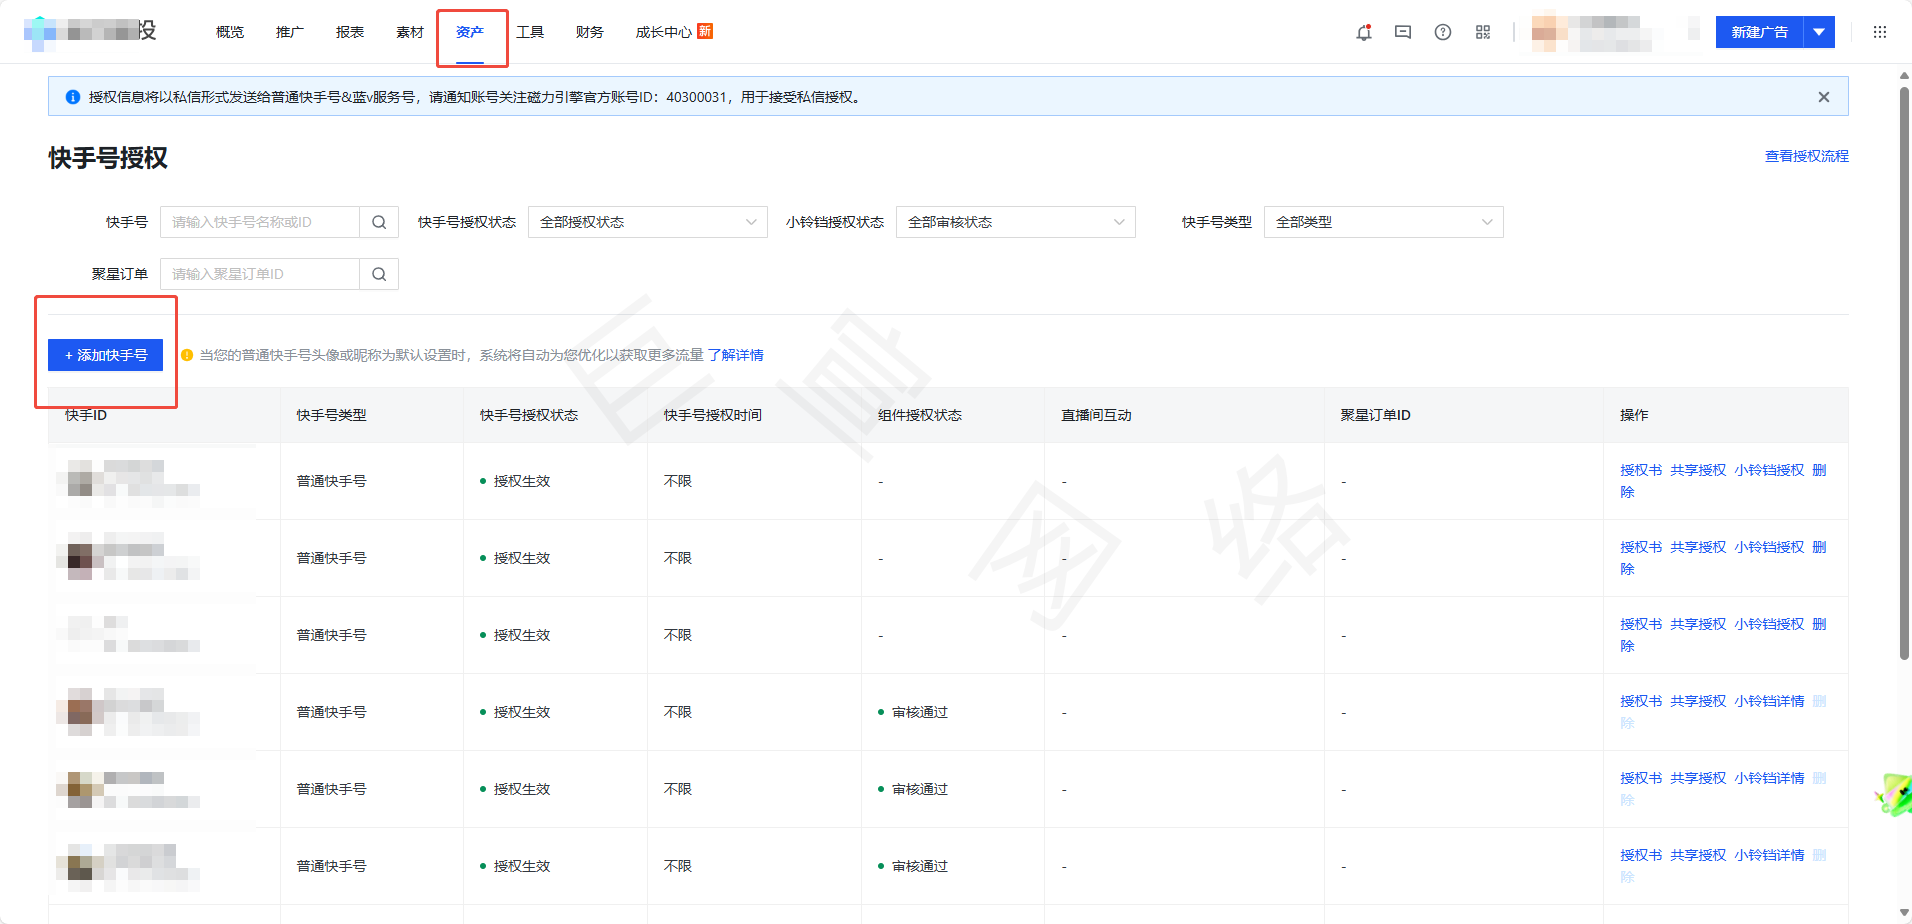The height and width of the screenshot is (924, 1912).
Task: Dismiss the blue info banner
Action: 1824,97
